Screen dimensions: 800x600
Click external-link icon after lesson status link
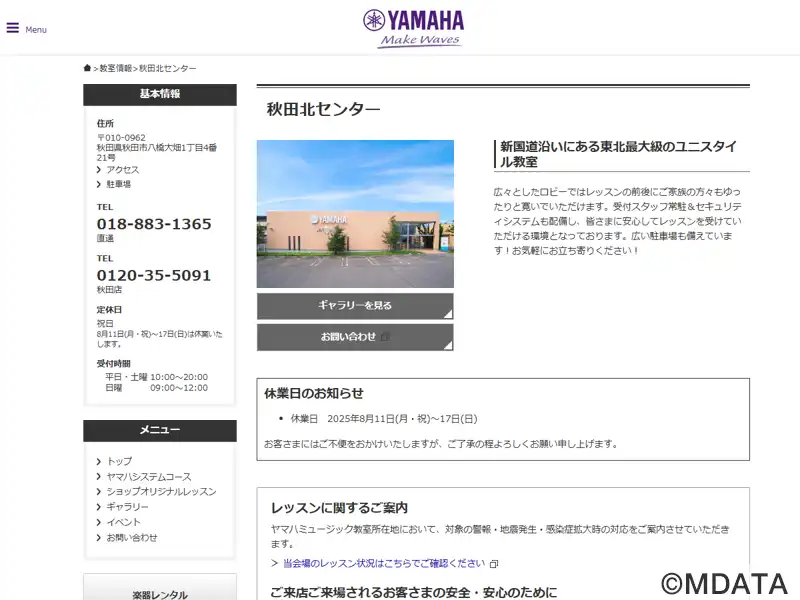tap(493, 564)
